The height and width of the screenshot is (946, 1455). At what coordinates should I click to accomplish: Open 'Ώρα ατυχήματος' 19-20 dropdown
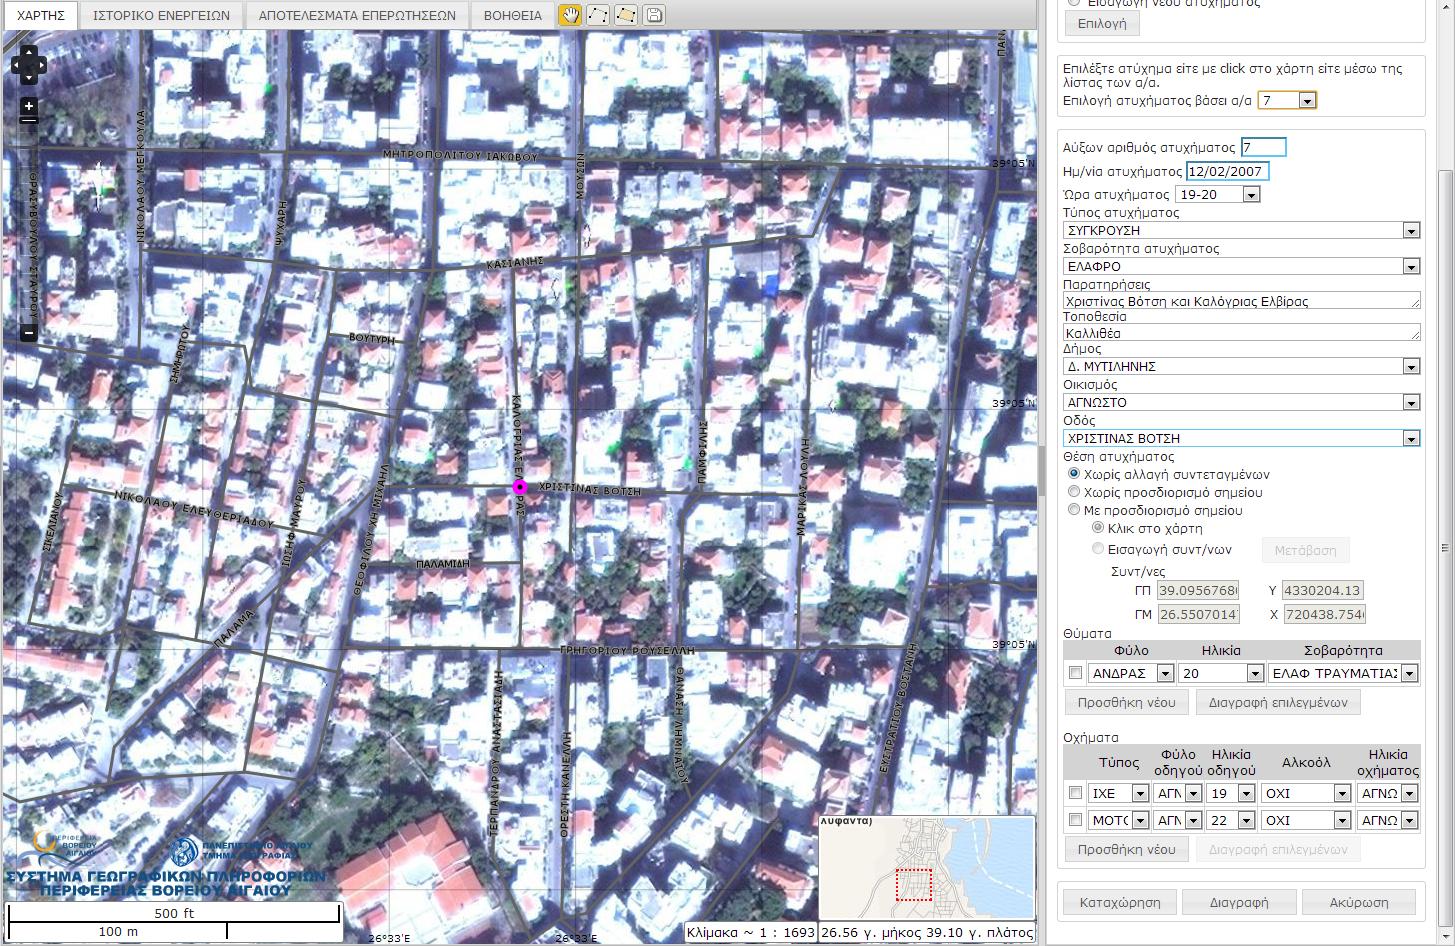click(1218, 194)
